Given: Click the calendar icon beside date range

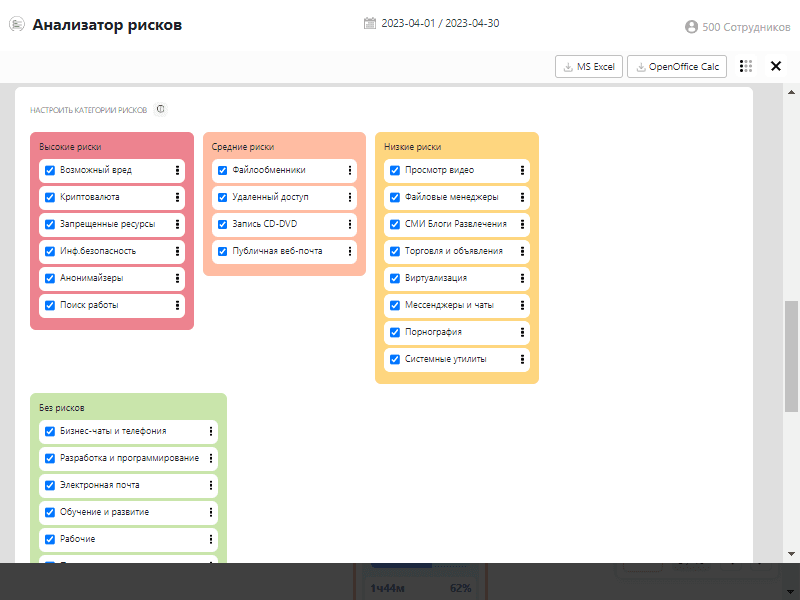Looking at the screenshot, I should click(x=370, y=23).
